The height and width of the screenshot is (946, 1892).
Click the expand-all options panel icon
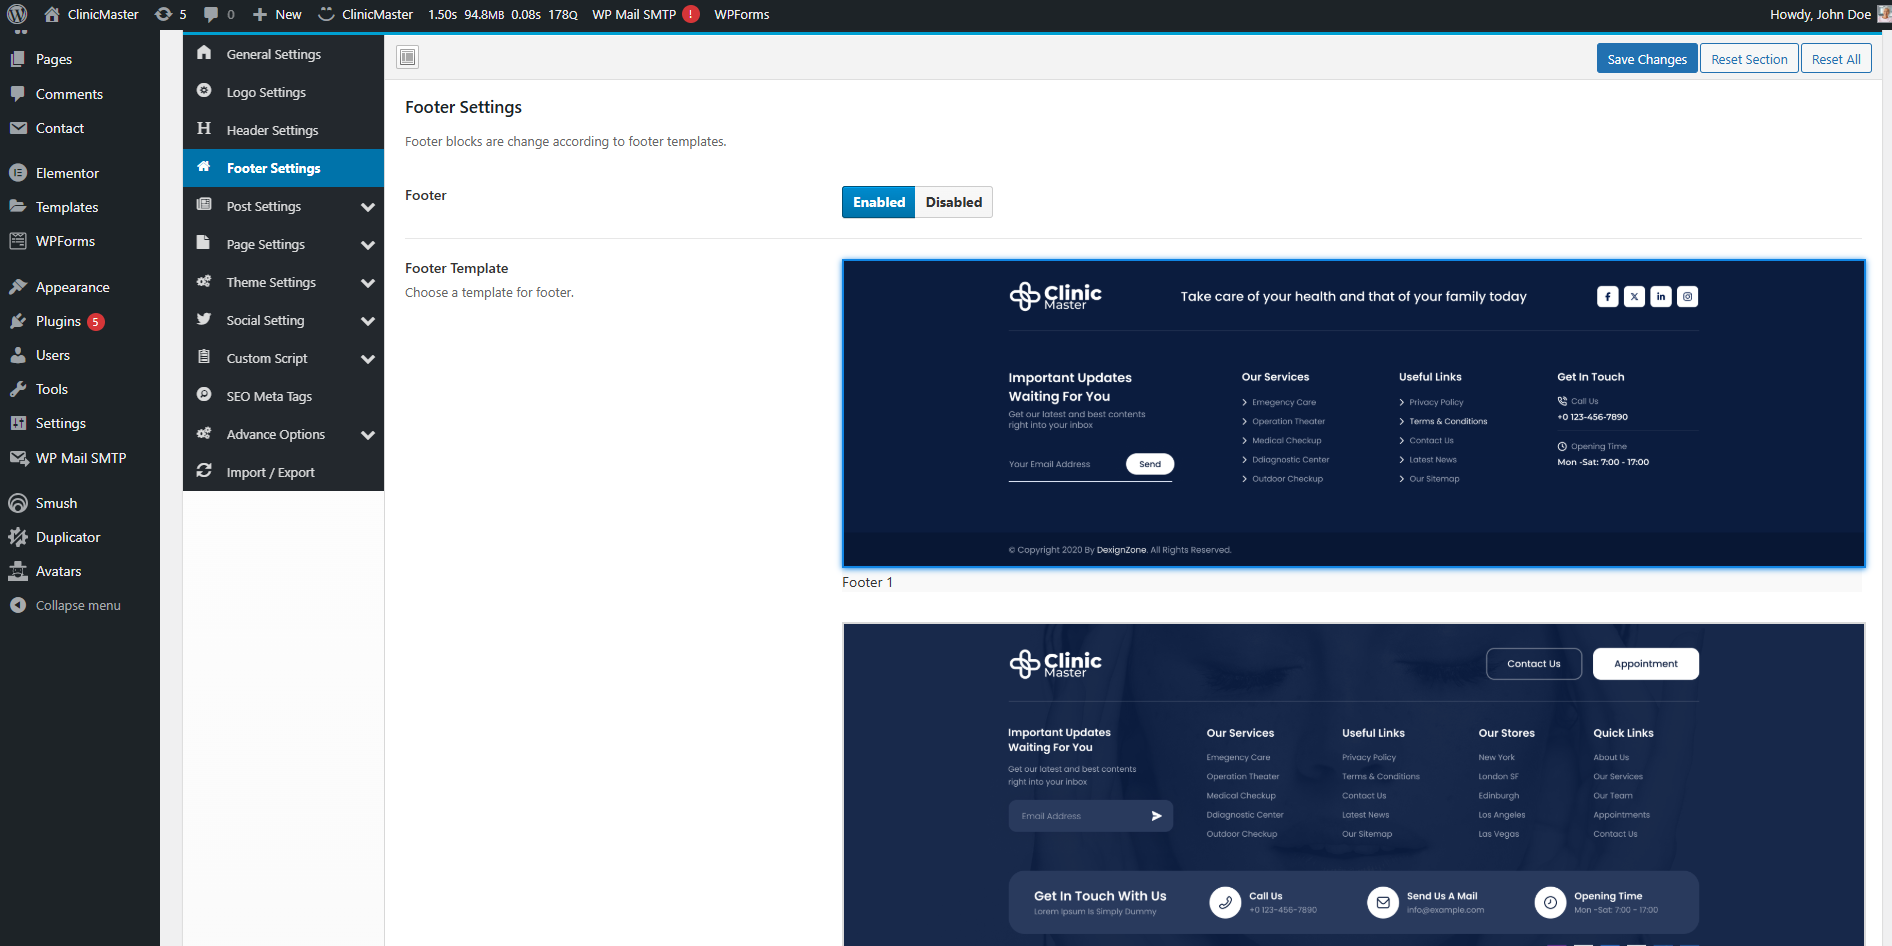[407, 57]
